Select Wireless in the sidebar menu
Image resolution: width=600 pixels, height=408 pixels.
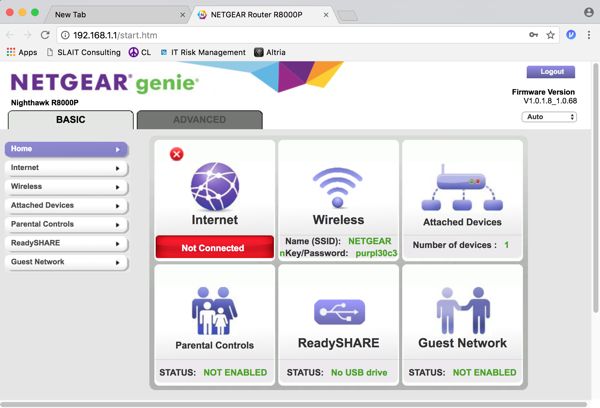pyautogui.click(x=66, y=186)
